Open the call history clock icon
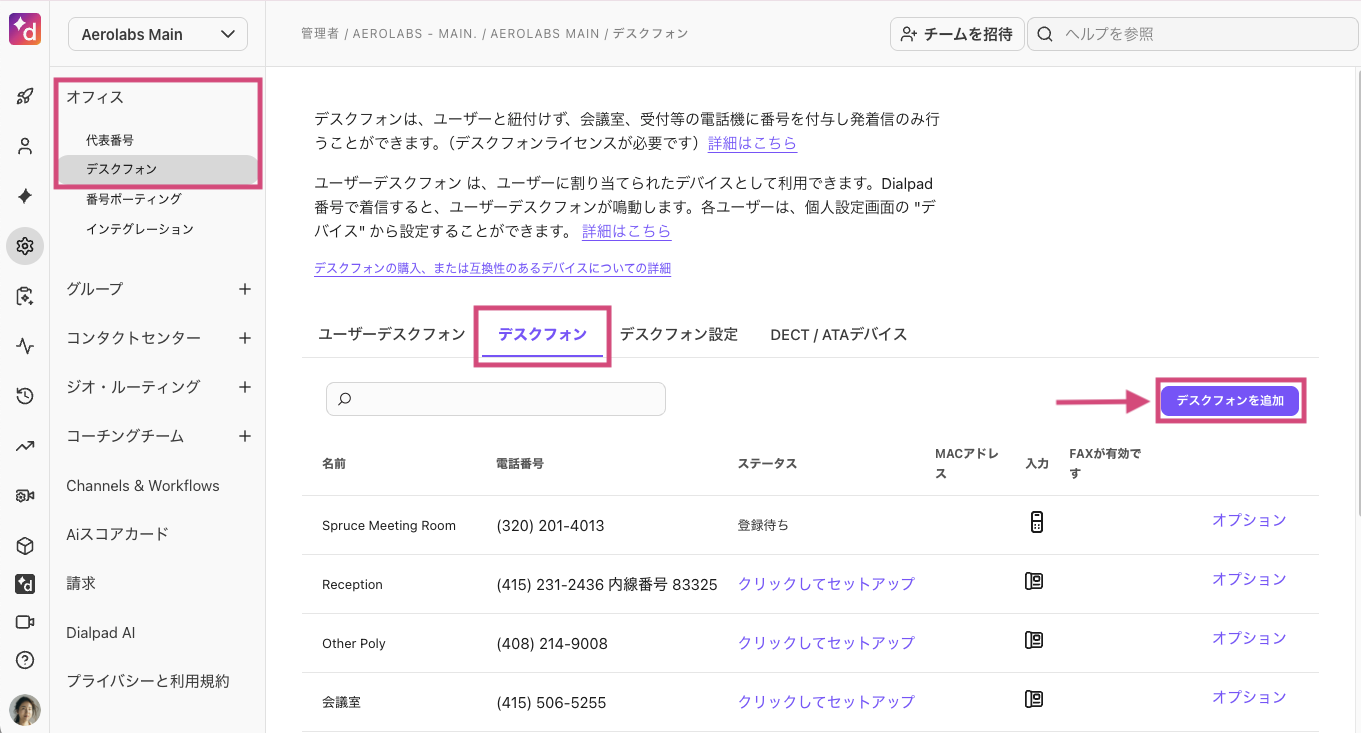Screen dimensions: 1361x733 click(x=25, y=397)
